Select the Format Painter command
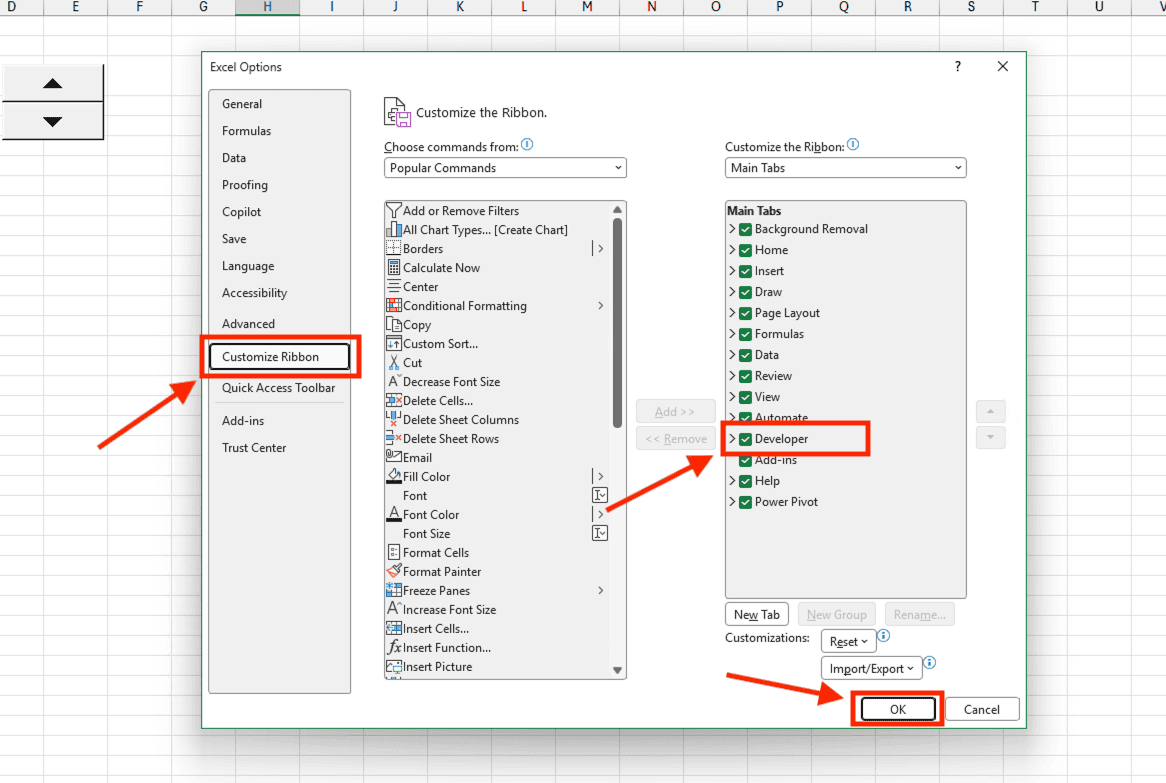 click(x=442, y=571)
